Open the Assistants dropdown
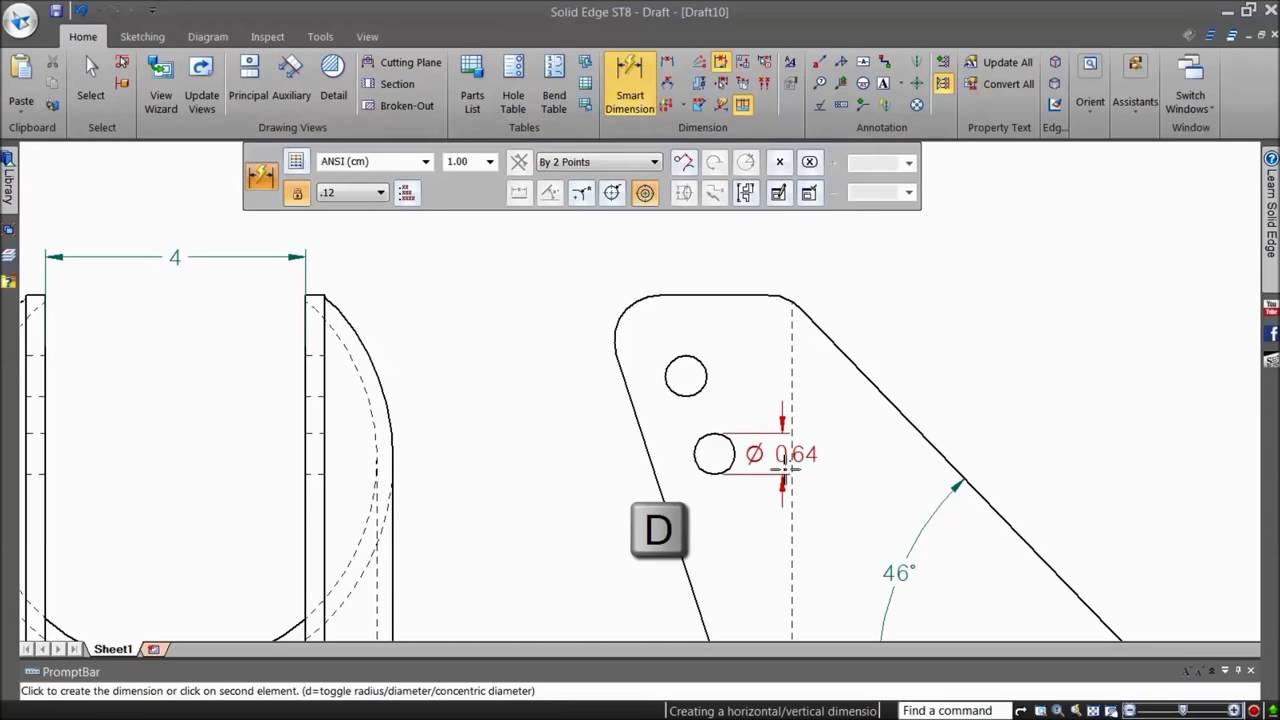 coord(1135,82)
